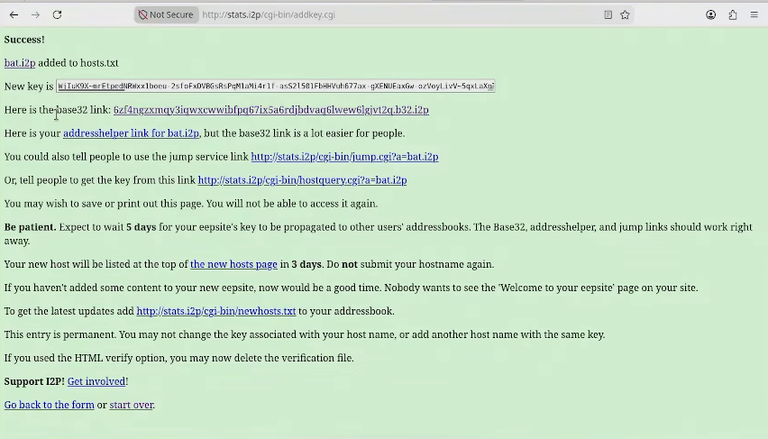Click the forward navigation arrow
This screenshot has width=768, height=439.
tap(35, 15)
